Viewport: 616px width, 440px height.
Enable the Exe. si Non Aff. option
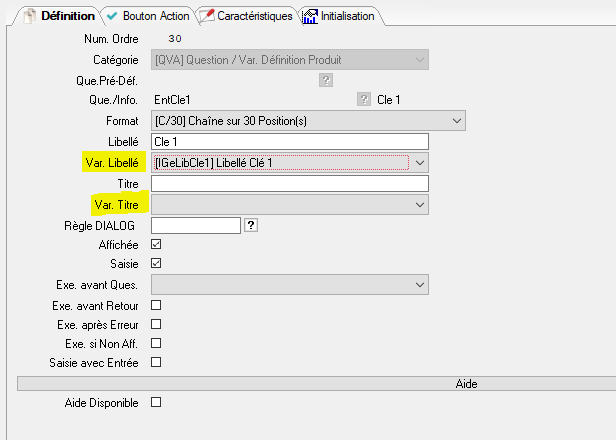pyautogui.click(x=155, y=343)
